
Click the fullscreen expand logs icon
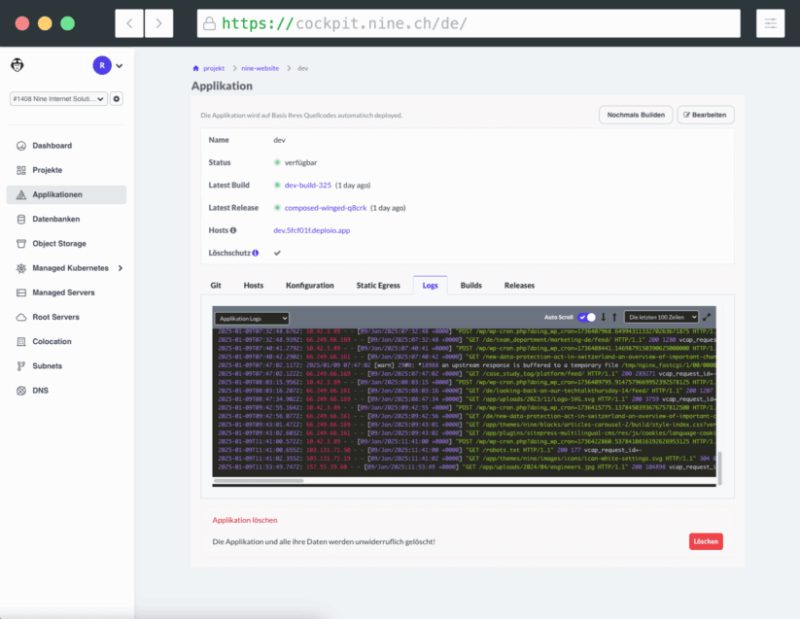tap(707, 317)
